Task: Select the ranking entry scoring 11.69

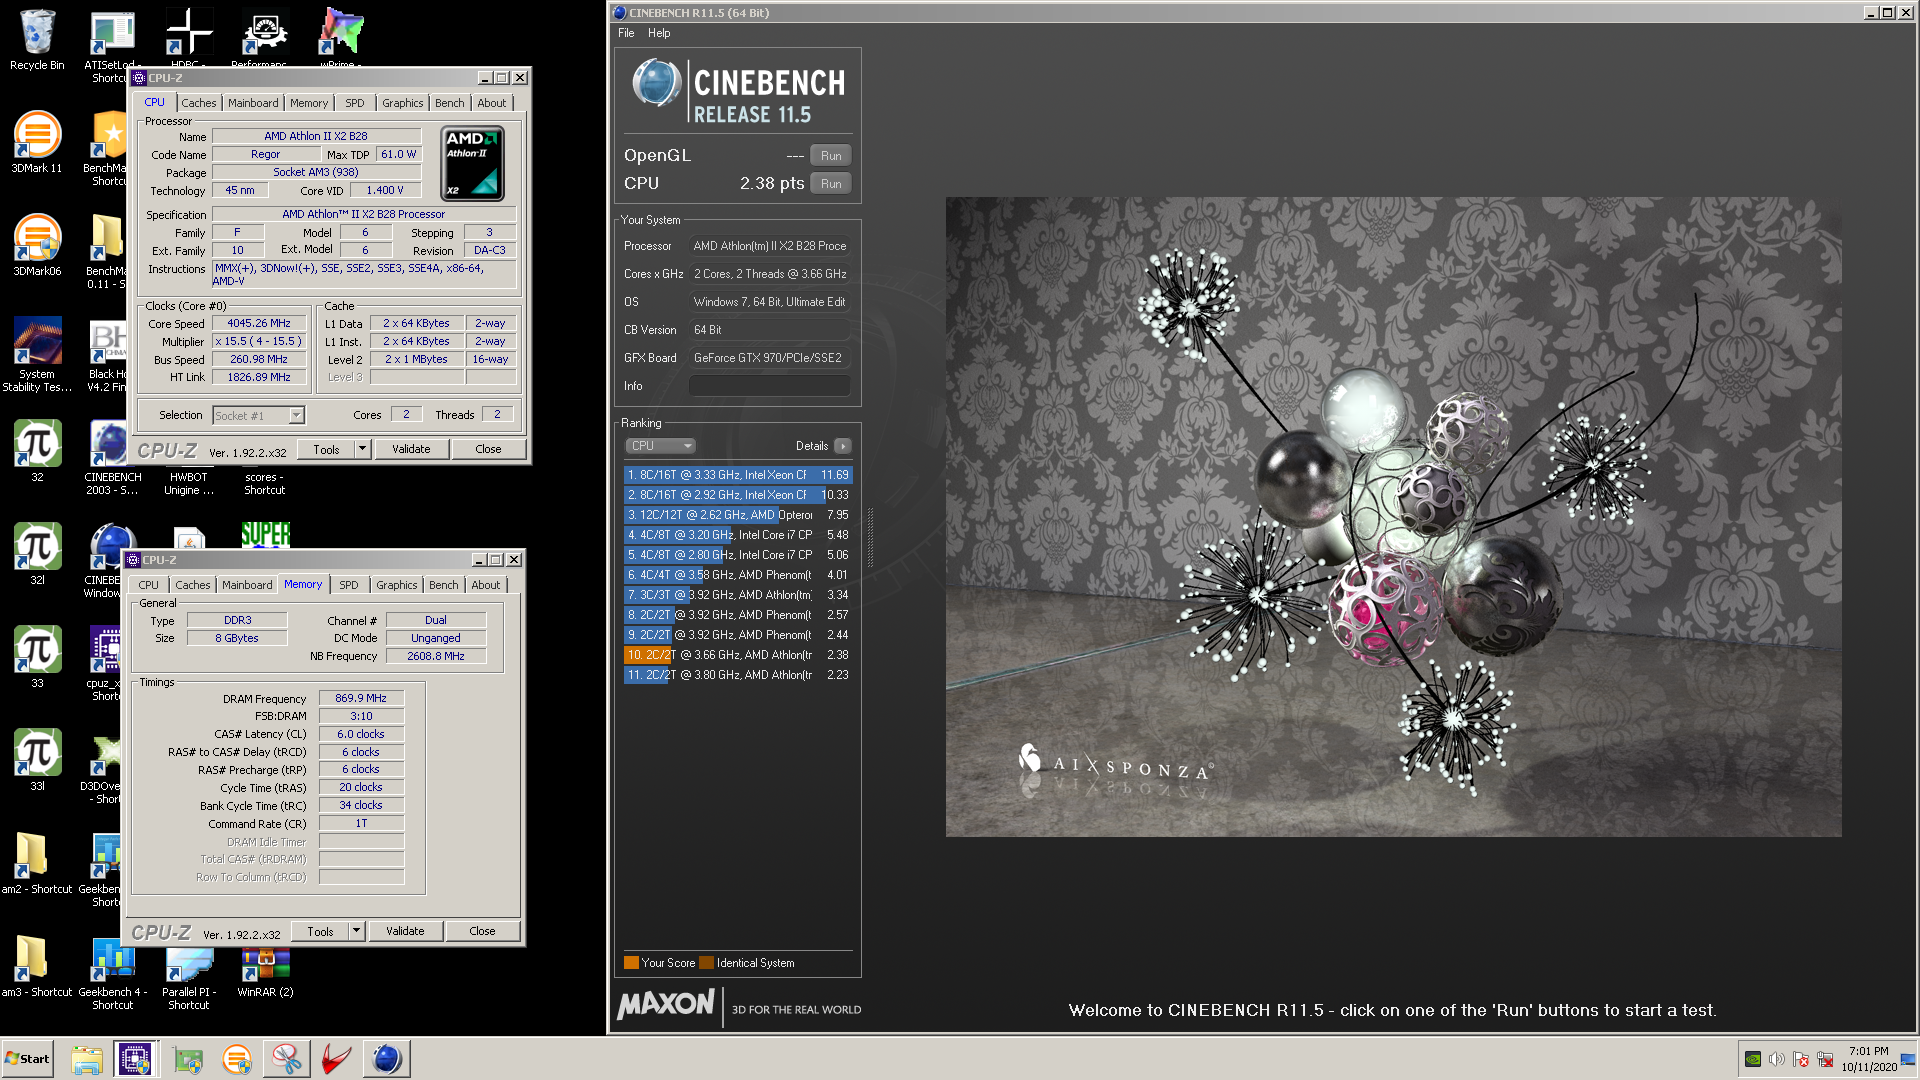Action: click(738, 475)
